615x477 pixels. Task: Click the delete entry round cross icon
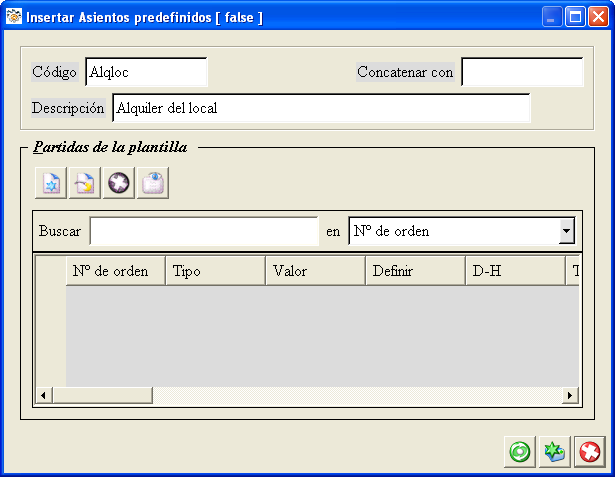coord(119,183)
